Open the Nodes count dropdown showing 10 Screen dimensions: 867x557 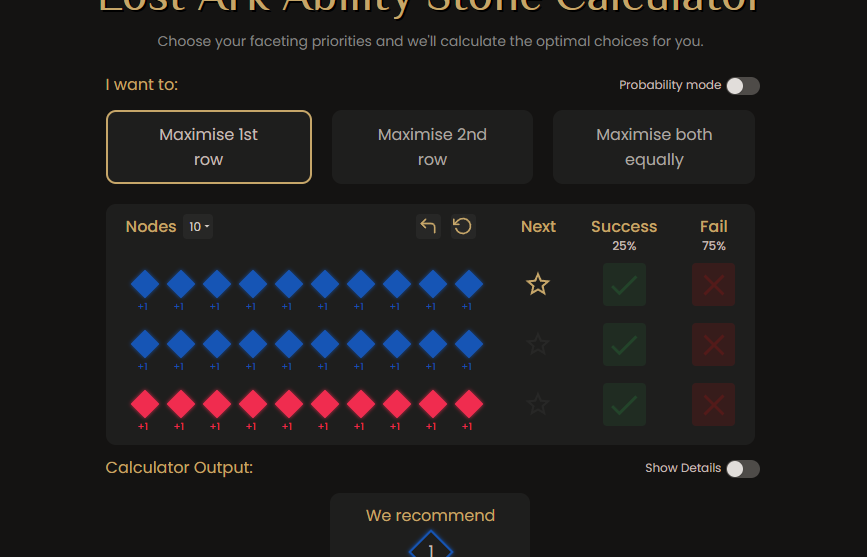click(x=198, y=226)
